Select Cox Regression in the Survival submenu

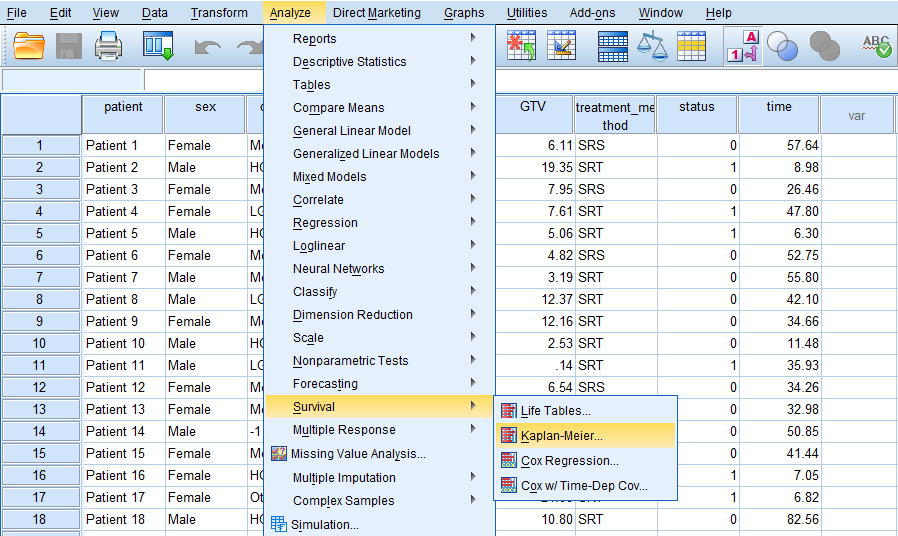(585, 460)
